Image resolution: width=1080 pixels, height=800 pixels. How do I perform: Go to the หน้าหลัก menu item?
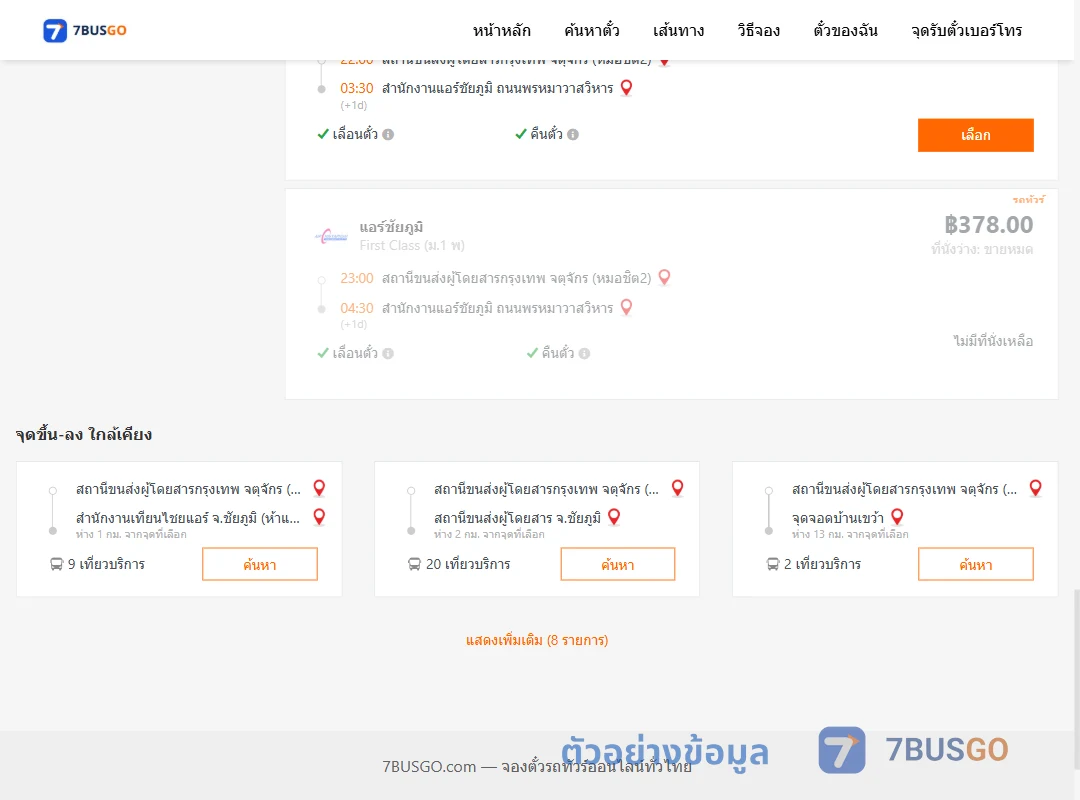501,30
